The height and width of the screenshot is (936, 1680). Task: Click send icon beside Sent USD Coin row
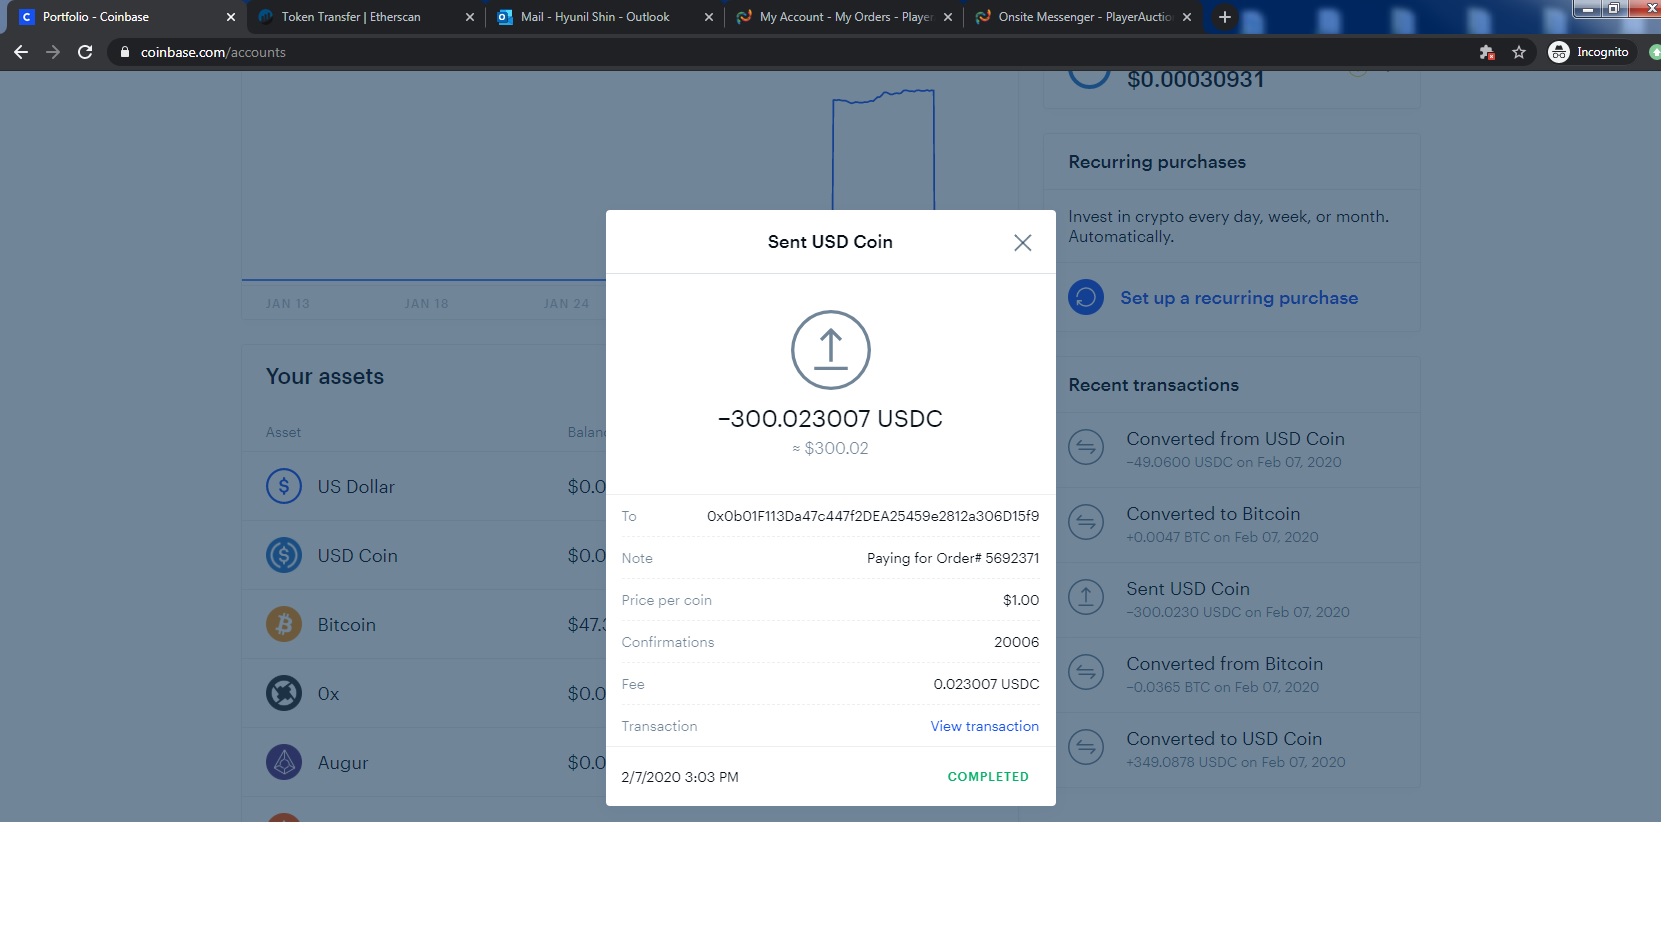pos(1086,597)
